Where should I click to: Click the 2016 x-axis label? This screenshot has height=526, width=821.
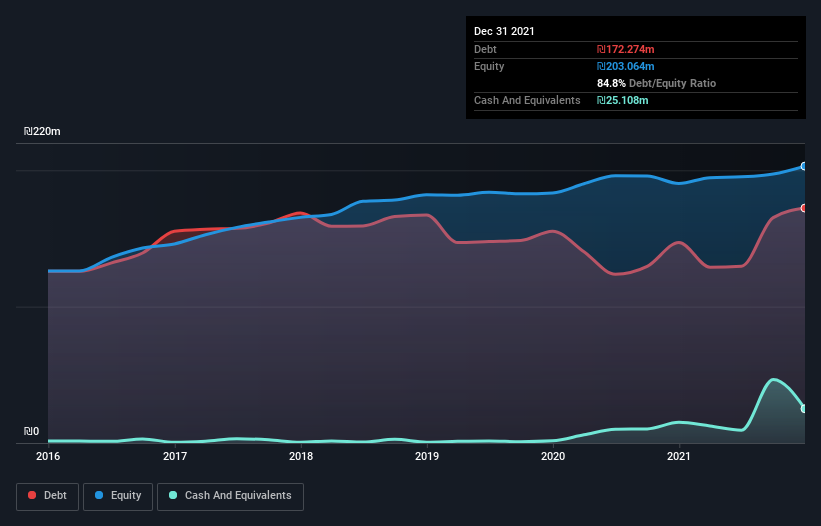coord(48,456)
